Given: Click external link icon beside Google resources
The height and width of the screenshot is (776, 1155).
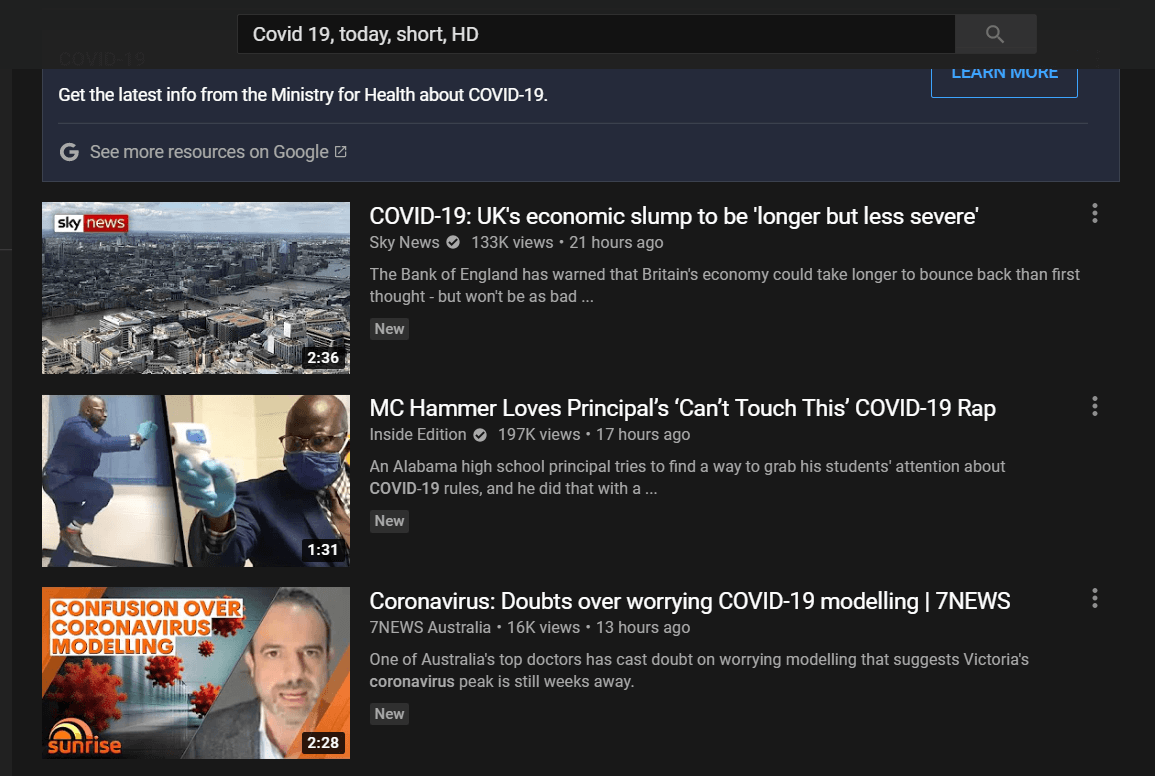Looking at the screenshot, I should click(340, 151).
